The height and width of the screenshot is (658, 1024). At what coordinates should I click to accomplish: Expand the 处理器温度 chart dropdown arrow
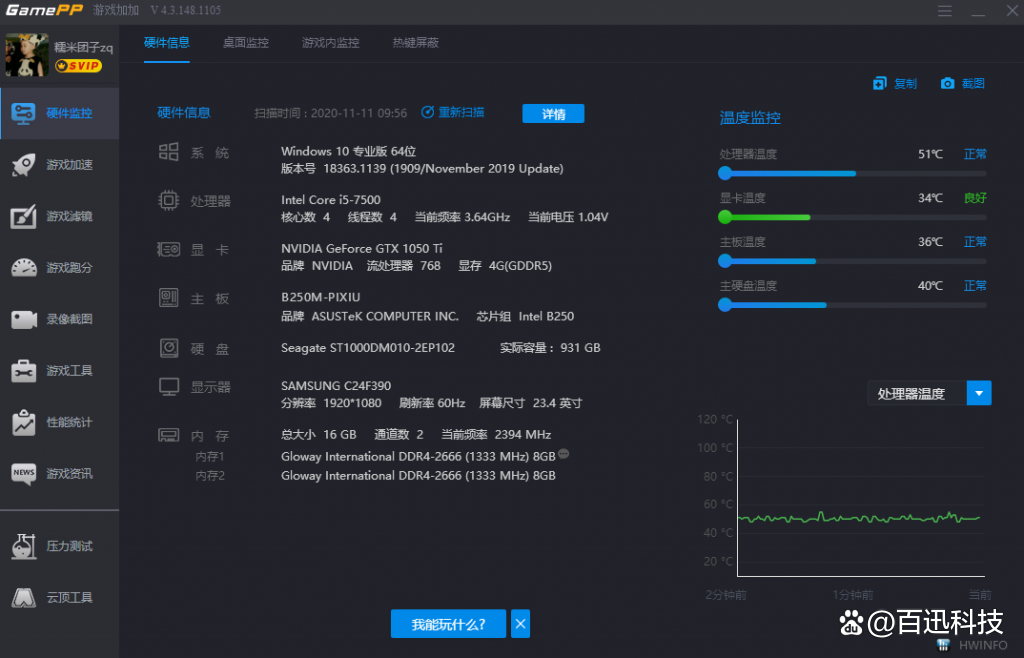[979, 393]
